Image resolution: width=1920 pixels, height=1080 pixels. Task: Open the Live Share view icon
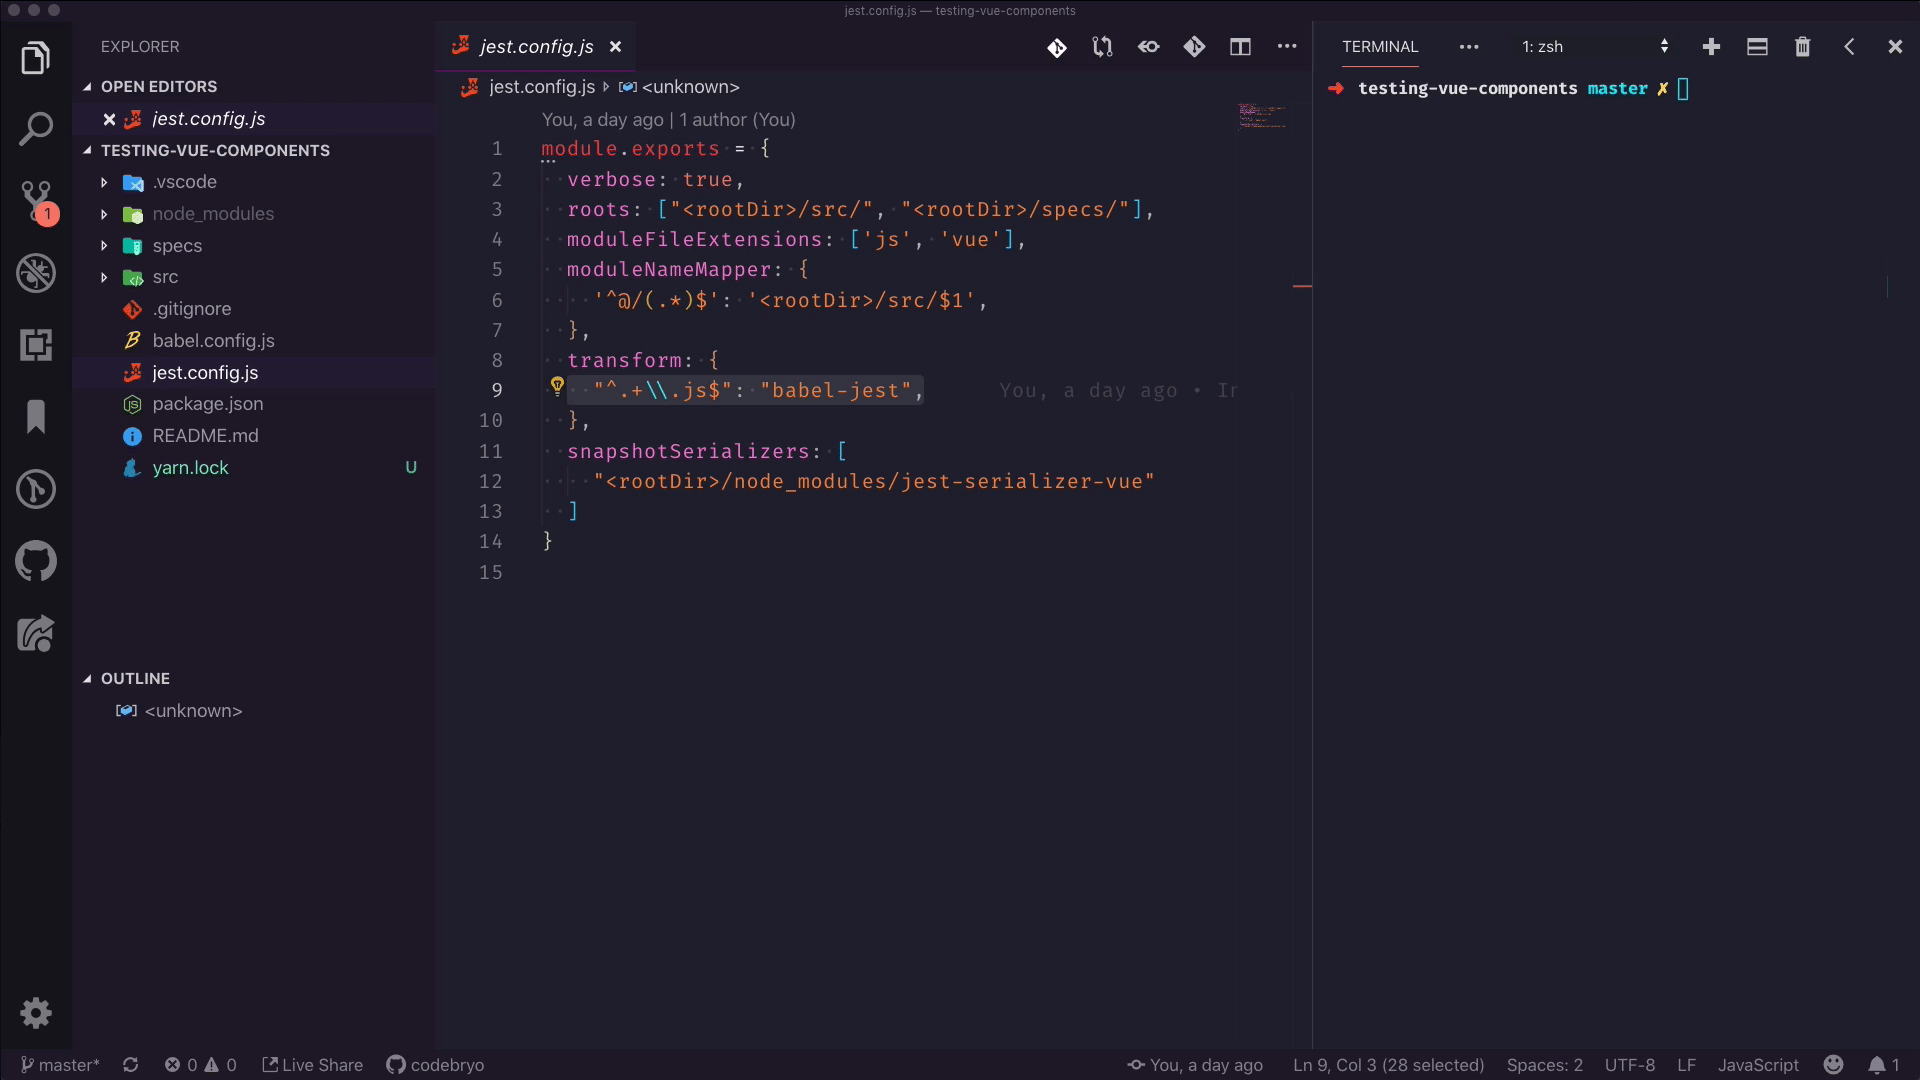coord(36,633)
